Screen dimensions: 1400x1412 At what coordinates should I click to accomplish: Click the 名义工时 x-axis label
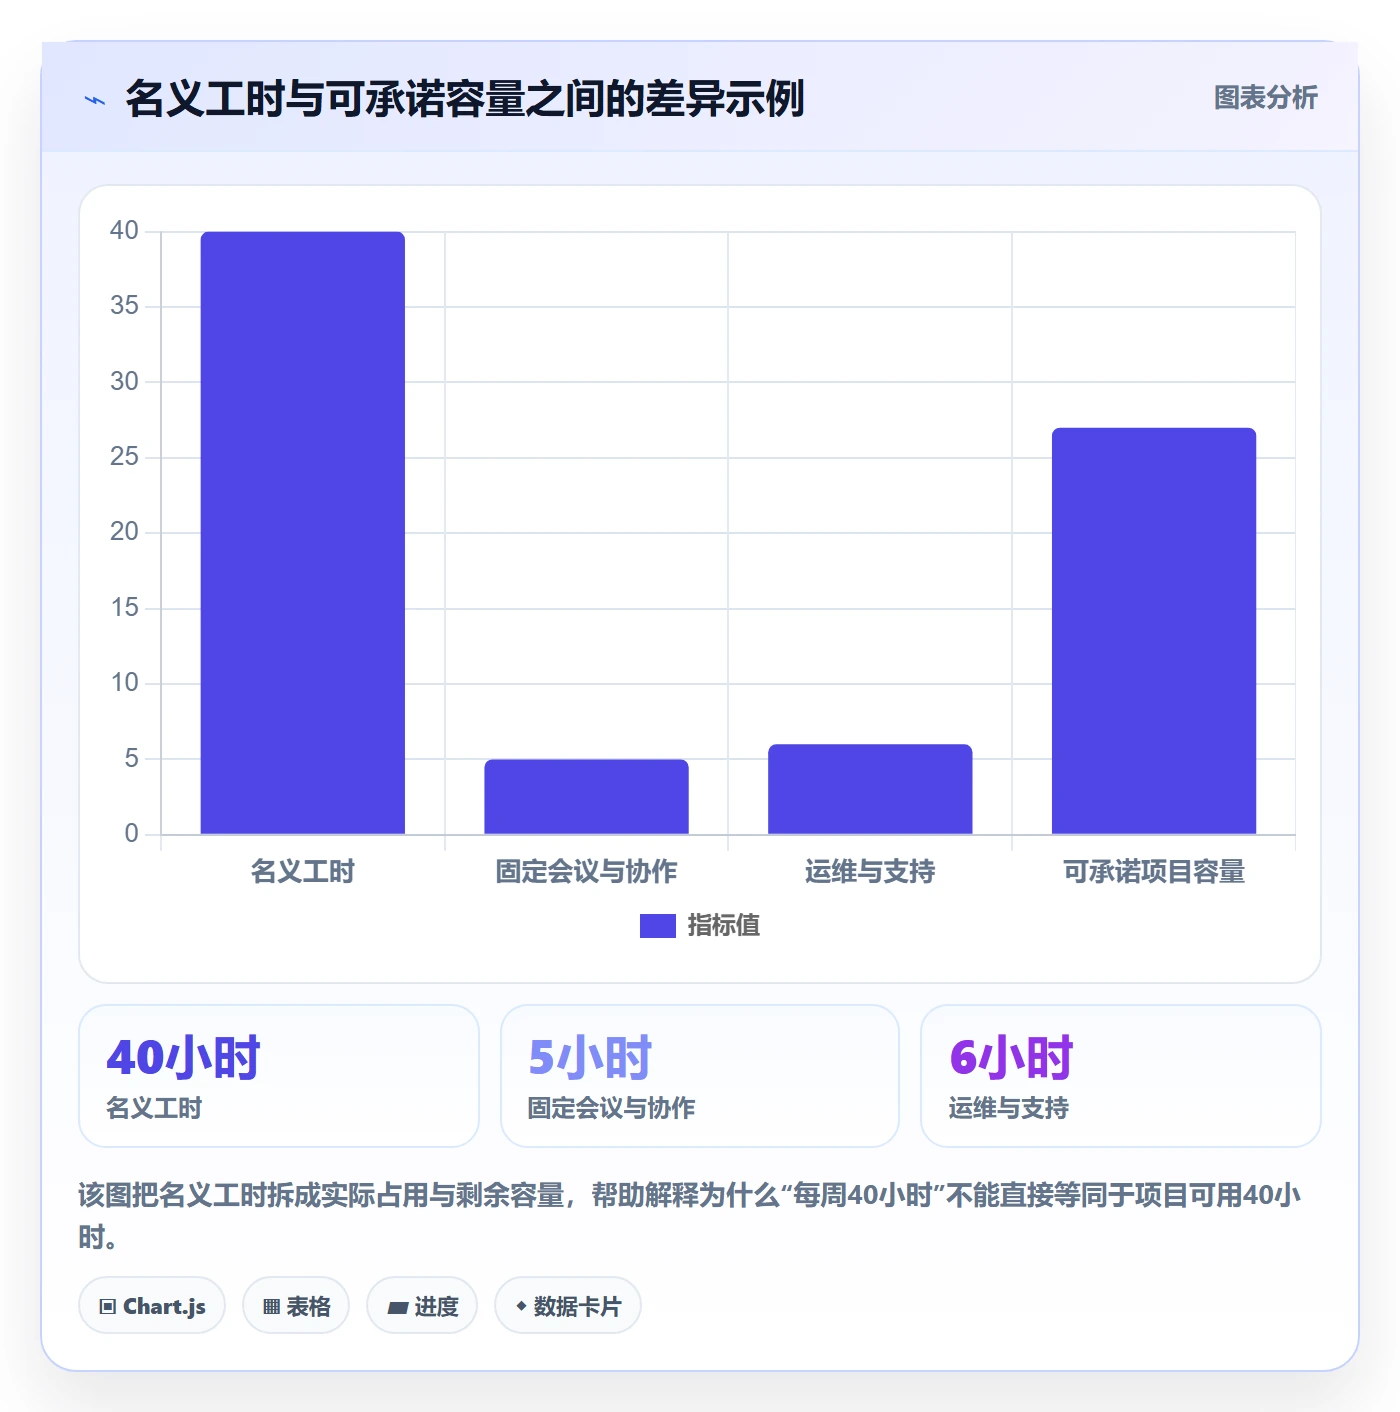[303, 872]
